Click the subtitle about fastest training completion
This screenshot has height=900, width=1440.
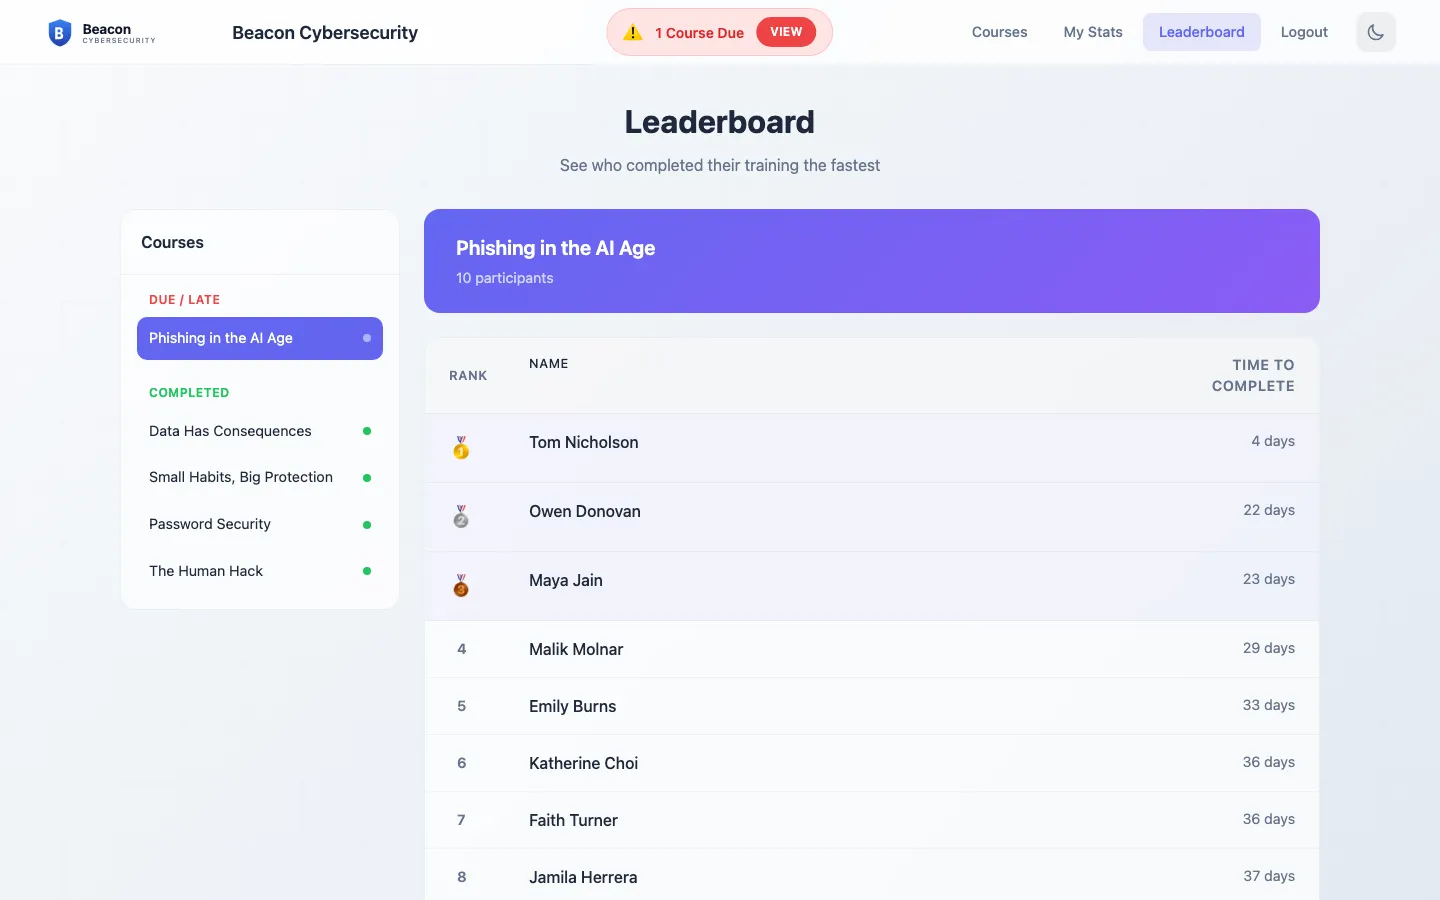(720, 165)
